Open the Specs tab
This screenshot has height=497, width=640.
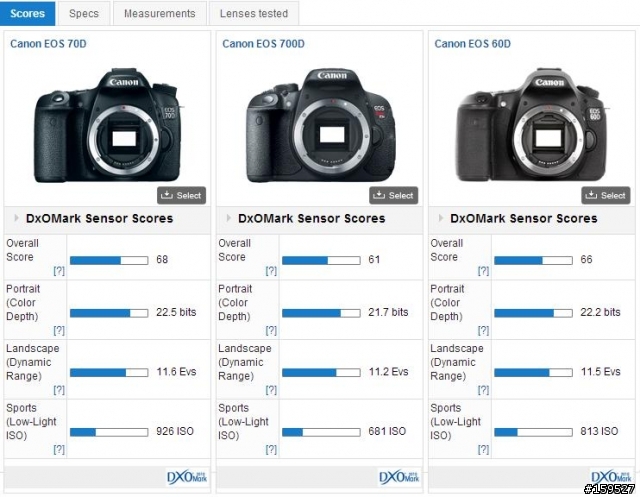84,13
